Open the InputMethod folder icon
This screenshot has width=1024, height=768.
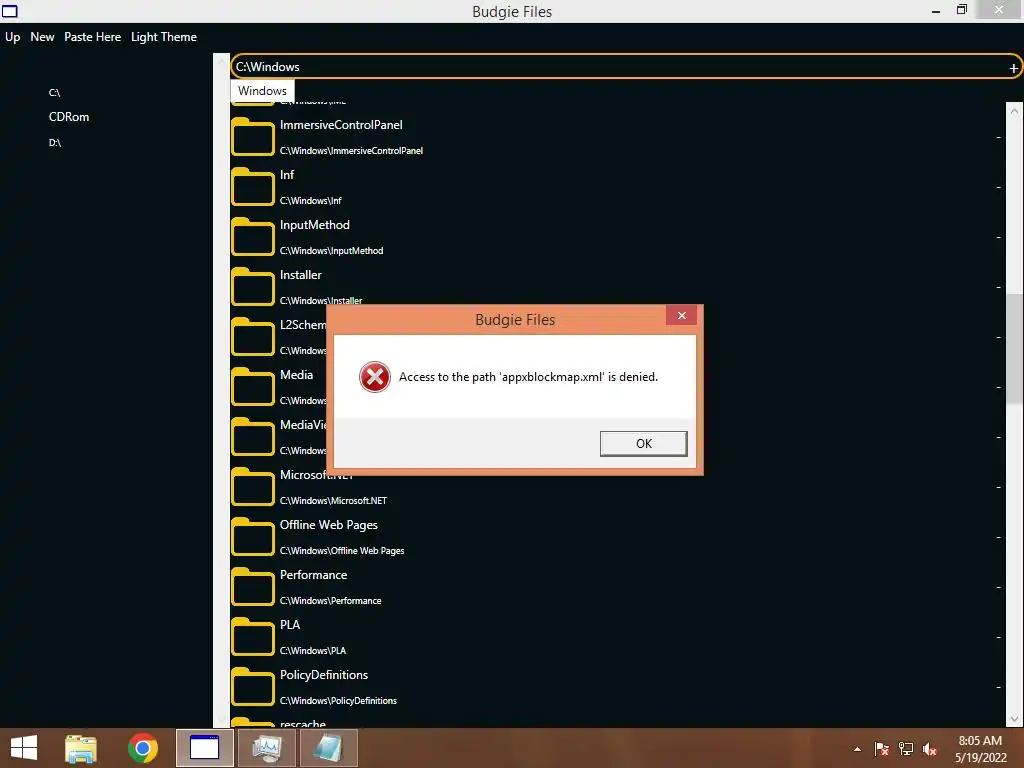point(253,236)
